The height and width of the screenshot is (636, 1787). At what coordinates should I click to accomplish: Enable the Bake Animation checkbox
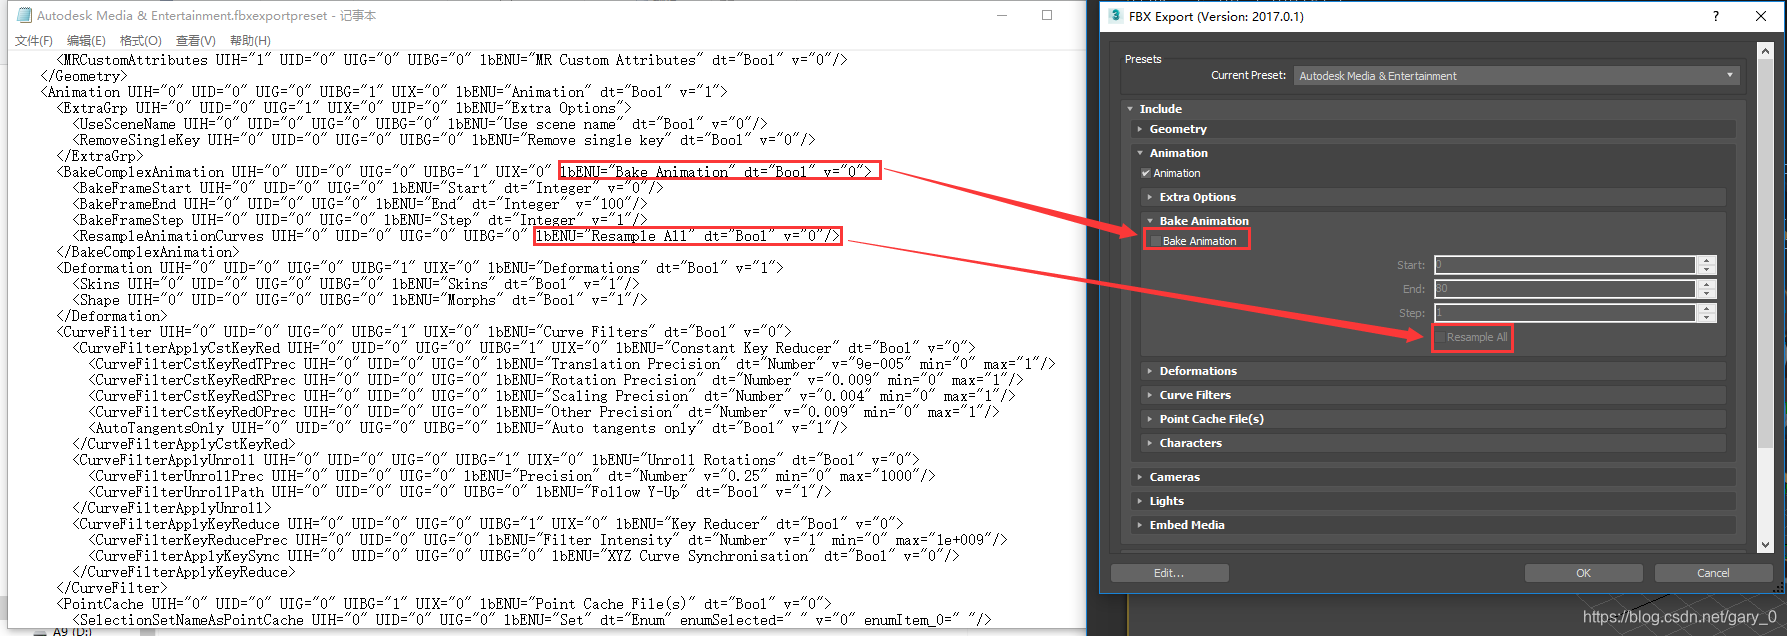pyautogui.click(x=1156, y=241)
